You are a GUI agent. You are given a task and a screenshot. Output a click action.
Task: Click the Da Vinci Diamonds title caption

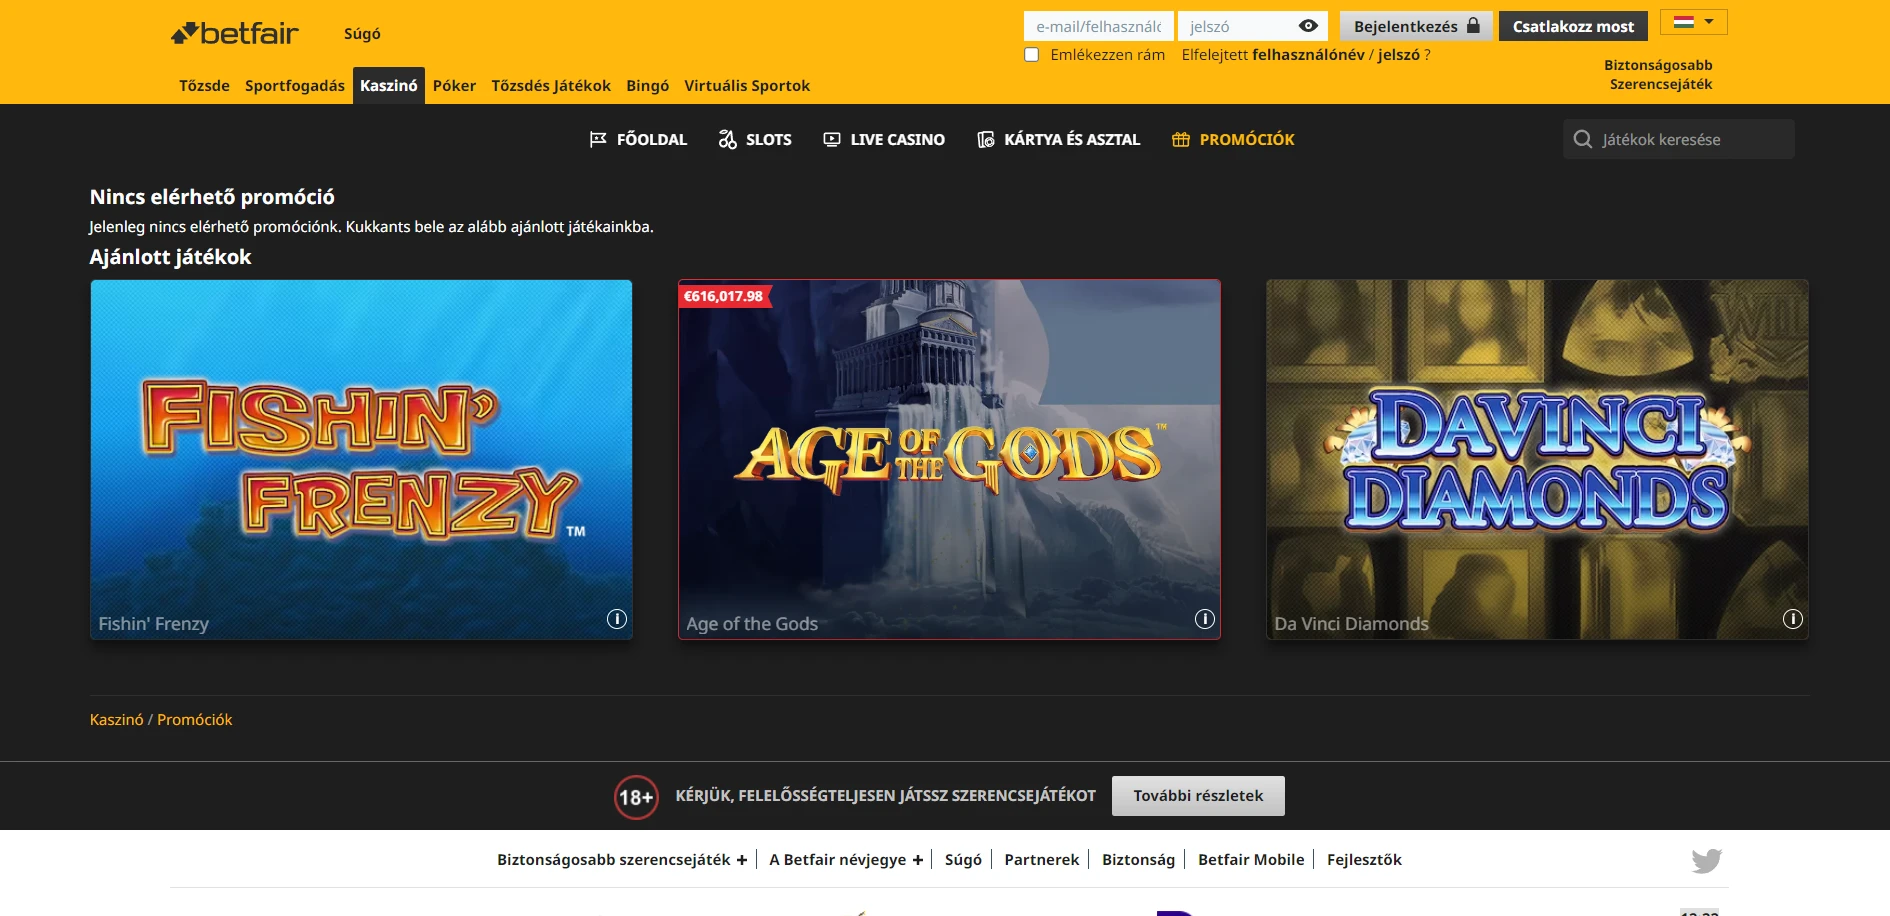pyautogui.click(x=1351, y=624)
